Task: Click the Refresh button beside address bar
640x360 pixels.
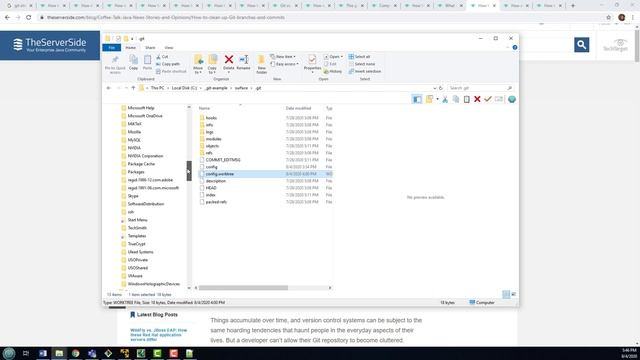Action: point(441,88)
